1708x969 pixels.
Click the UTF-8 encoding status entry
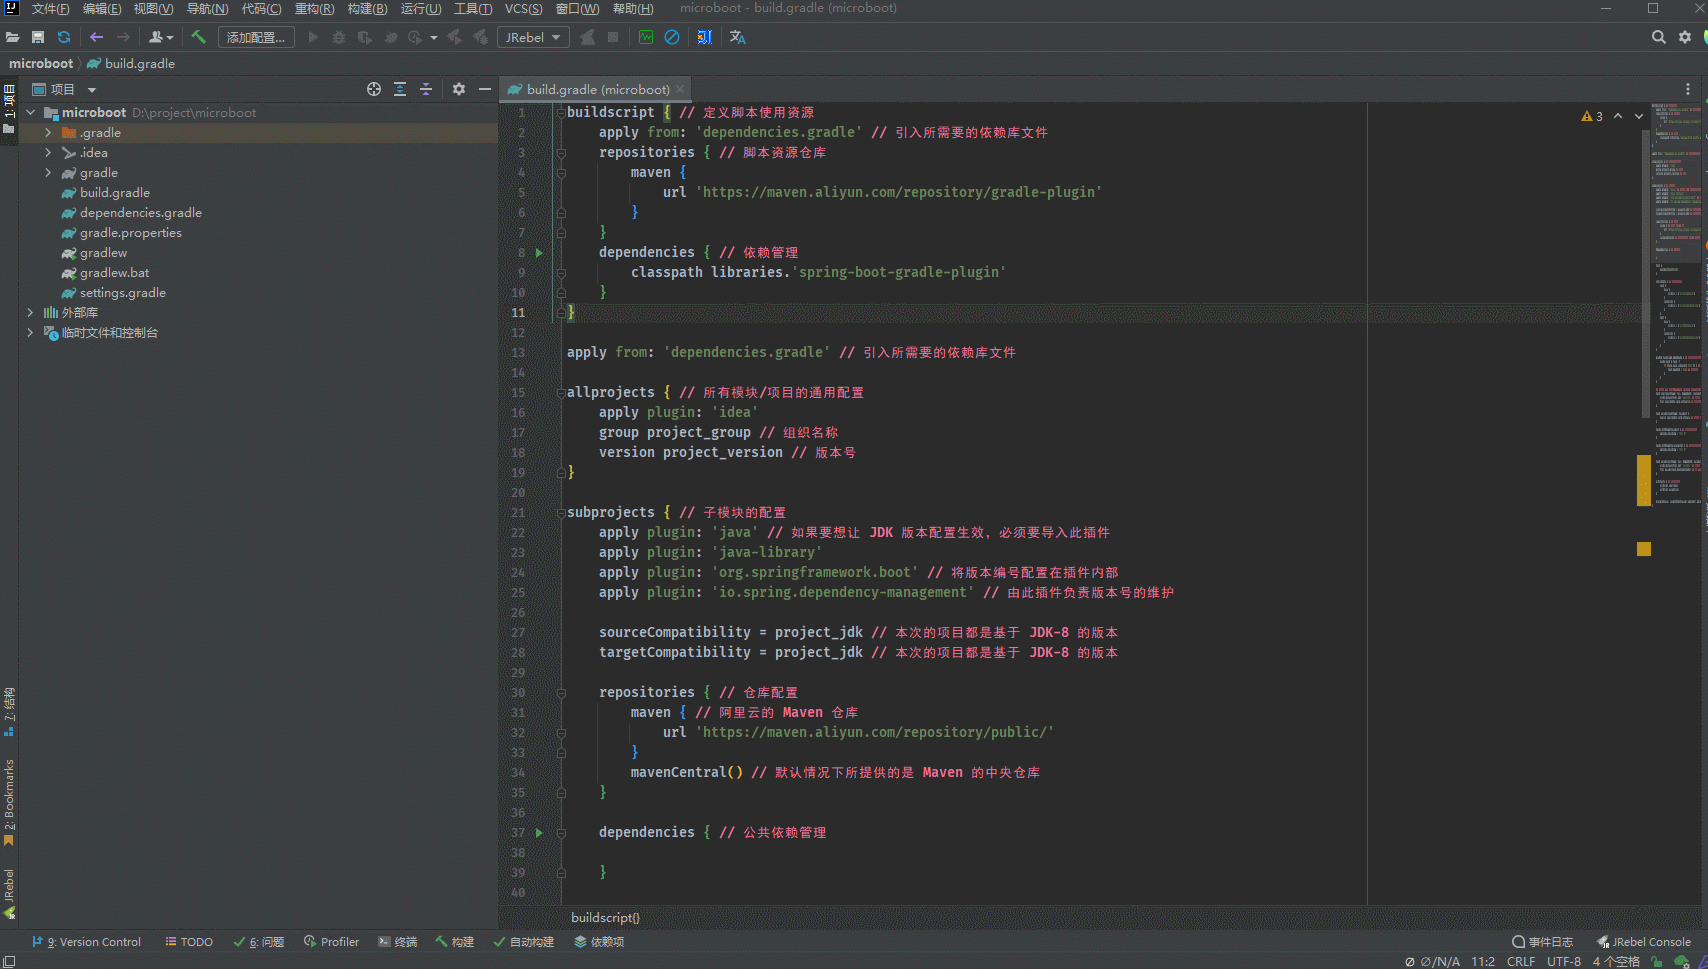1564,962
